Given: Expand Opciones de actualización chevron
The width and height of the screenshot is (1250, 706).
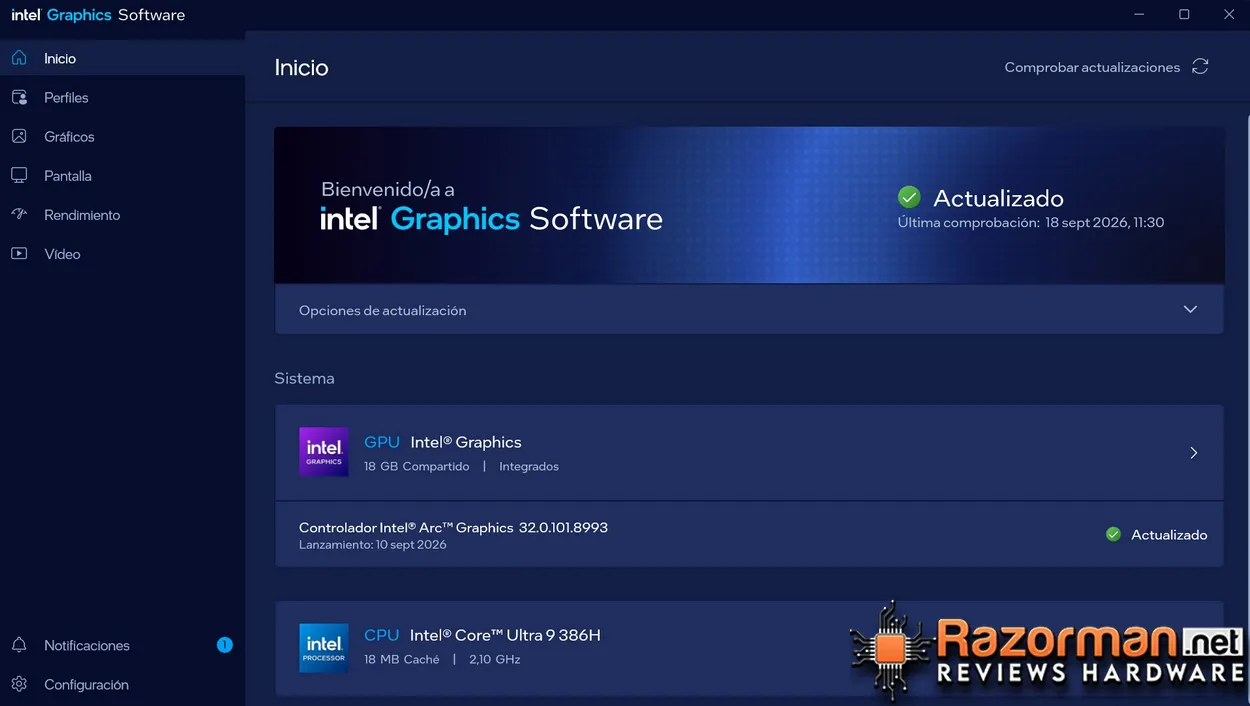Looking at the screenshot, I should (1190, 309).
